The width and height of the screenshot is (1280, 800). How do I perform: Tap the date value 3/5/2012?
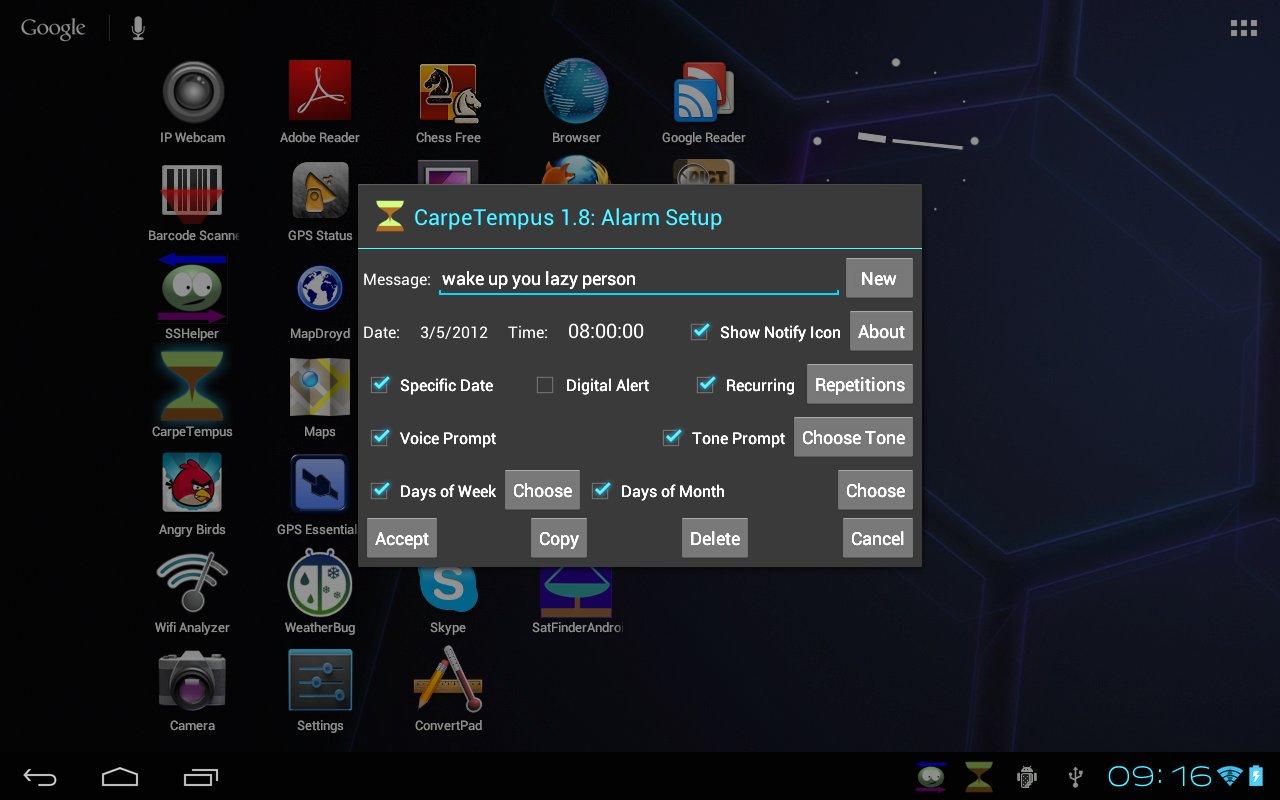pyautogui.click(x=454, y=332)
